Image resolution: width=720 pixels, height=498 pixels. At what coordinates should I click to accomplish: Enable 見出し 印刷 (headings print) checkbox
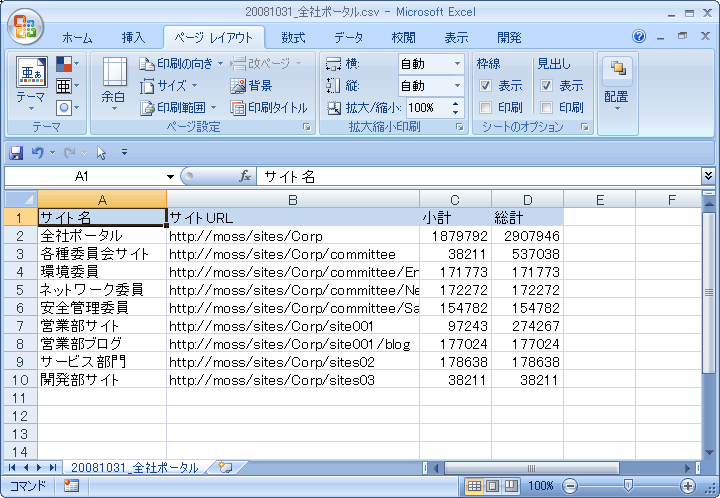[546, 108]
